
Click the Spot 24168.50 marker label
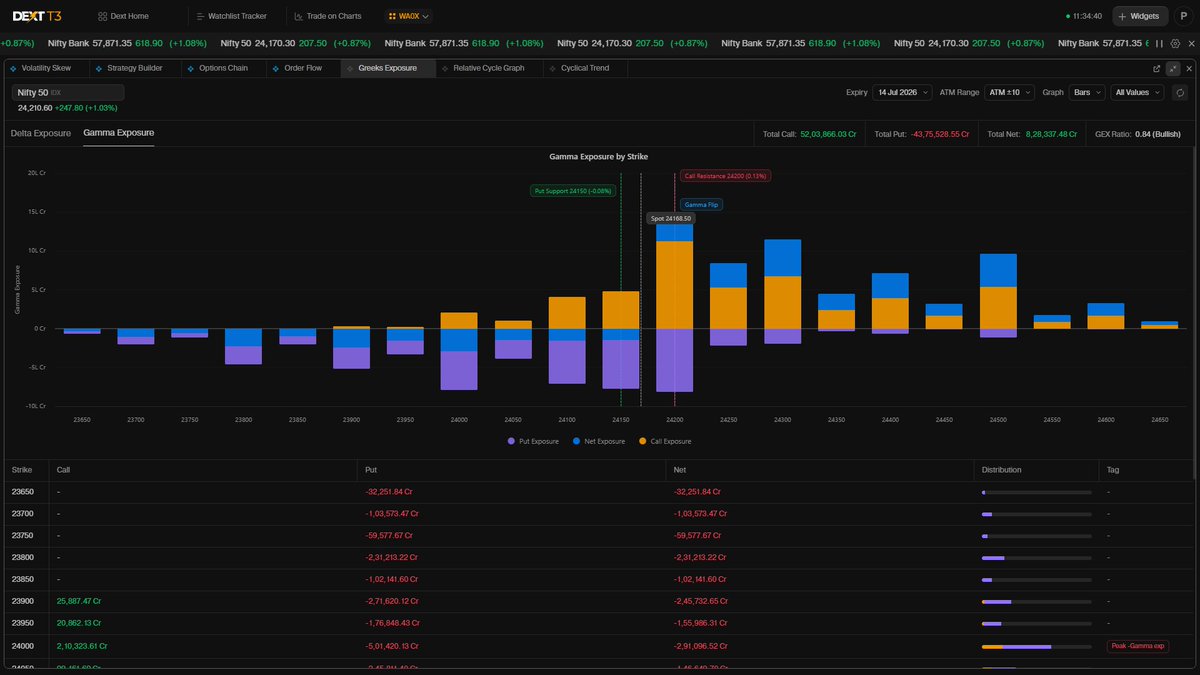671,218
